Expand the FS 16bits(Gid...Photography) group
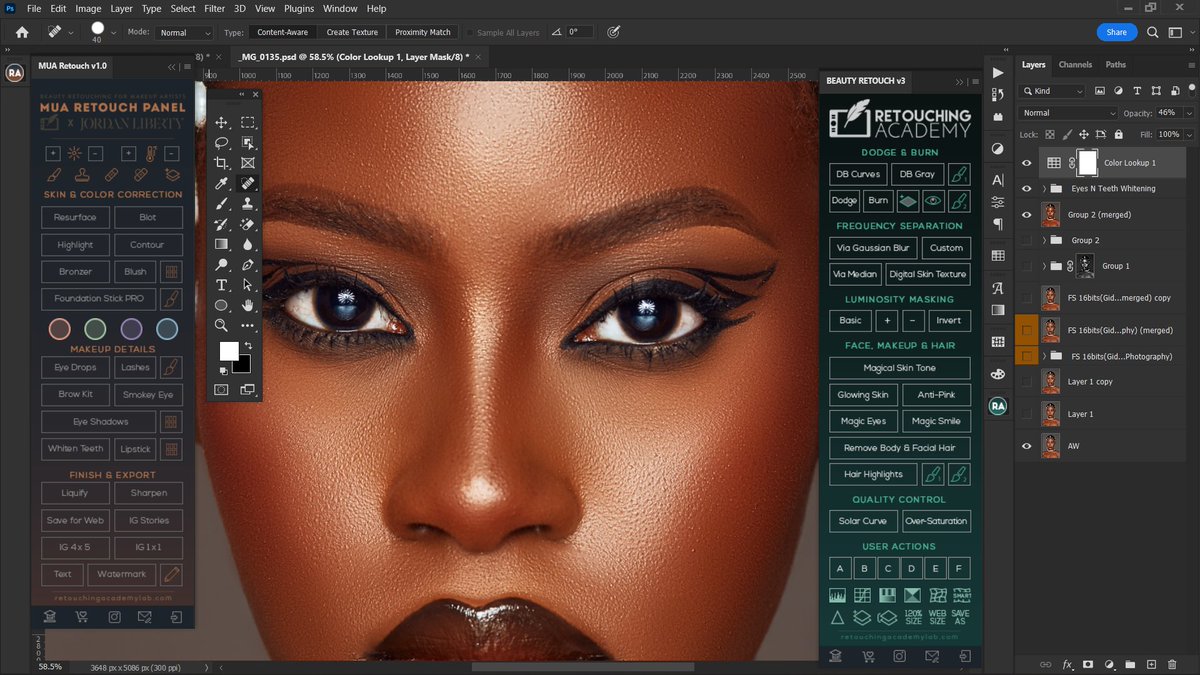This screenshot has width=1200, height=675. click(x=1044, y=356)
